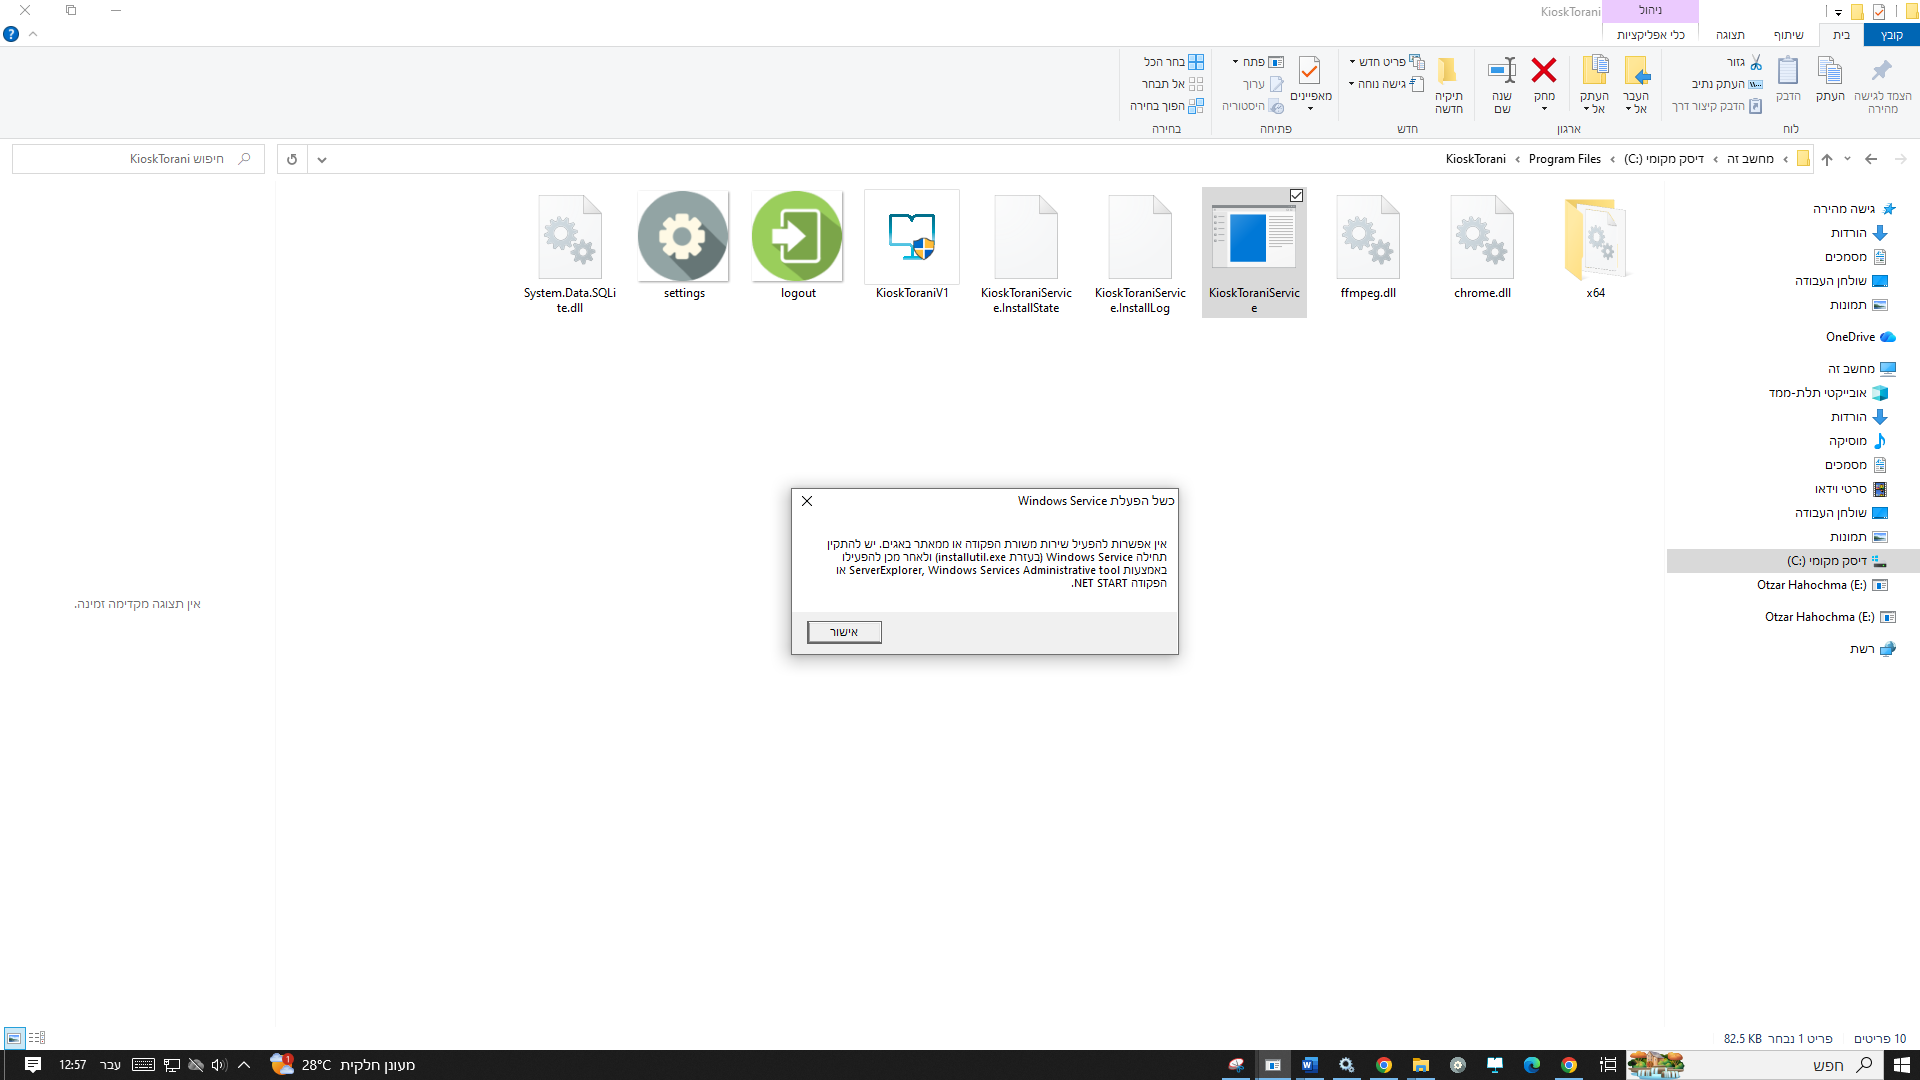
Task: Click the New Folder (תיקיה חדשה) icon
Action: coord(1448,70)
